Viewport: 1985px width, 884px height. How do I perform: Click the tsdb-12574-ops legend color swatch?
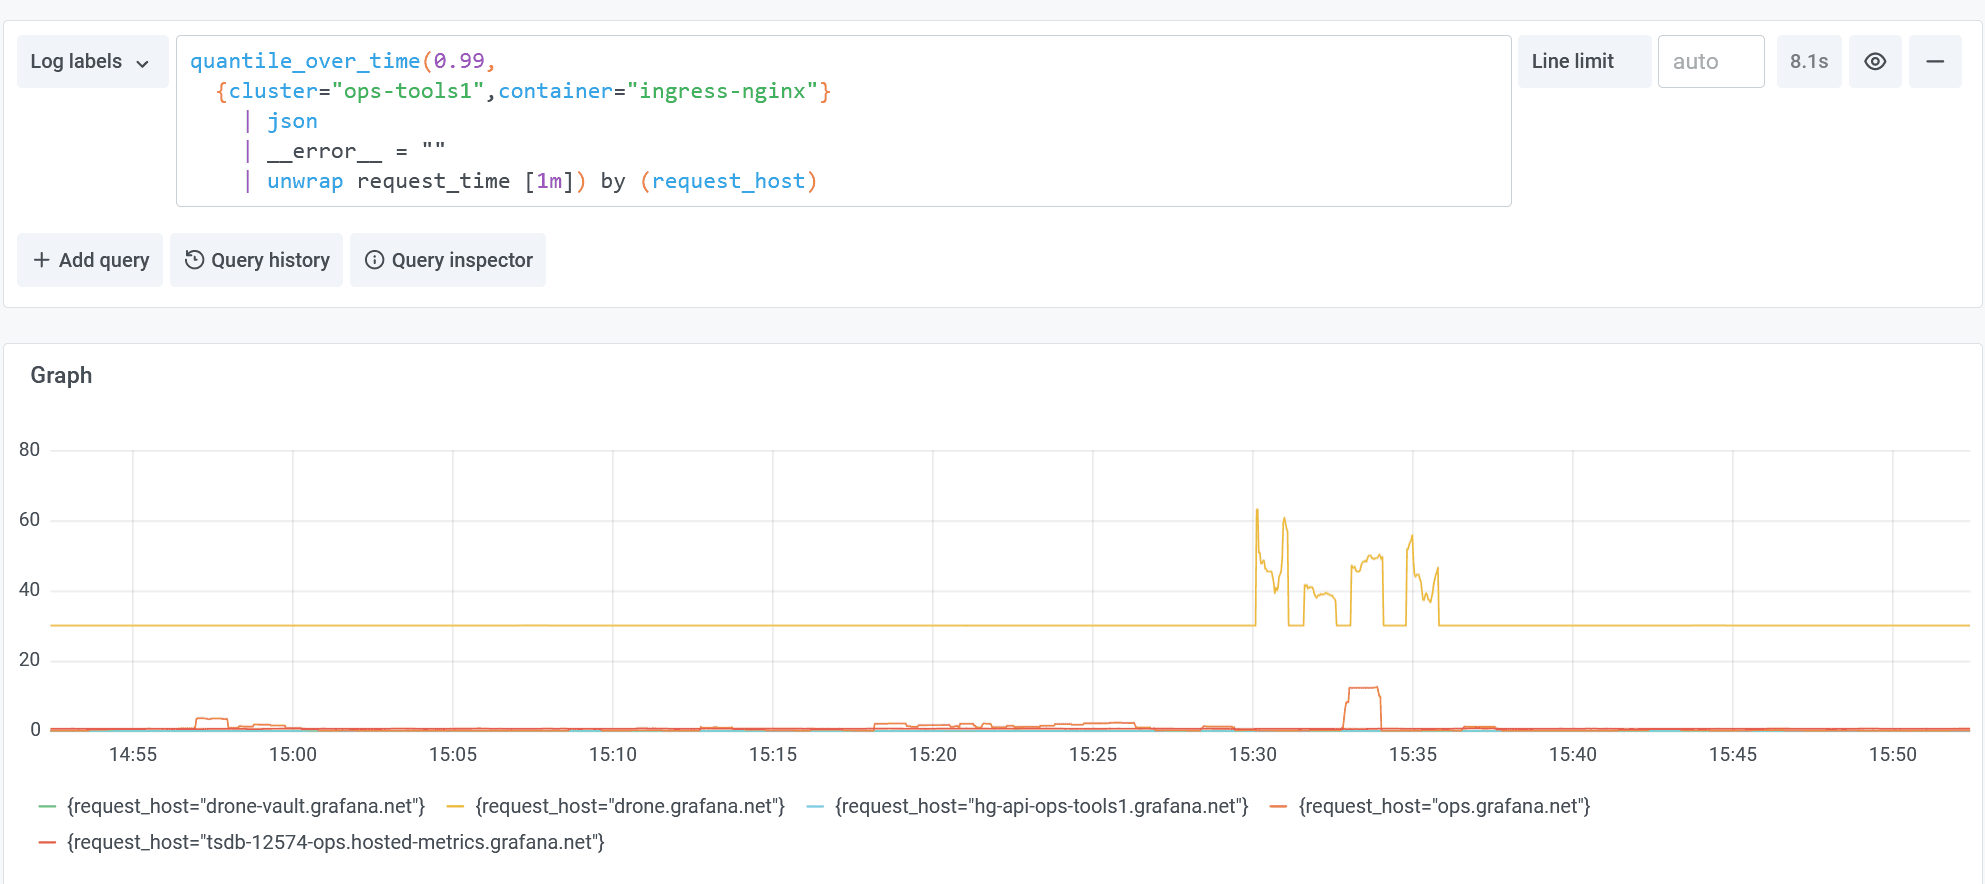coord(46,842)
